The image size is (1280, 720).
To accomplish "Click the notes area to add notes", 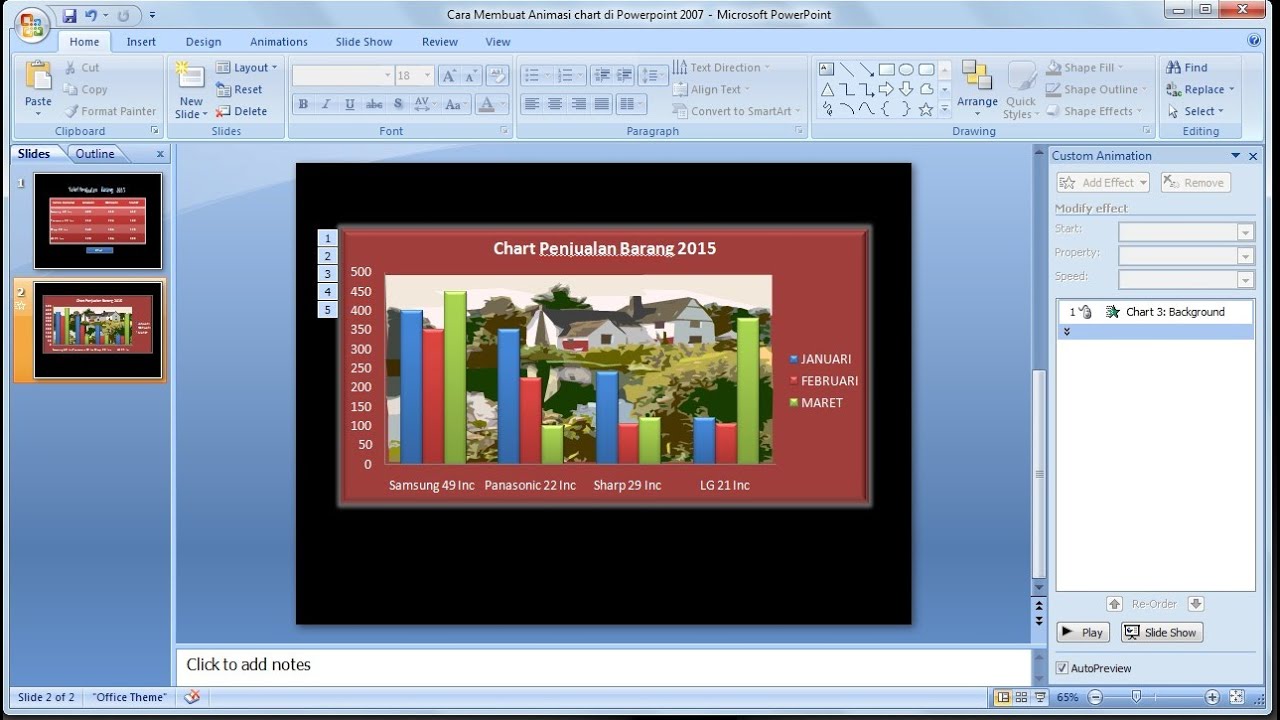I will coord(603,665).
